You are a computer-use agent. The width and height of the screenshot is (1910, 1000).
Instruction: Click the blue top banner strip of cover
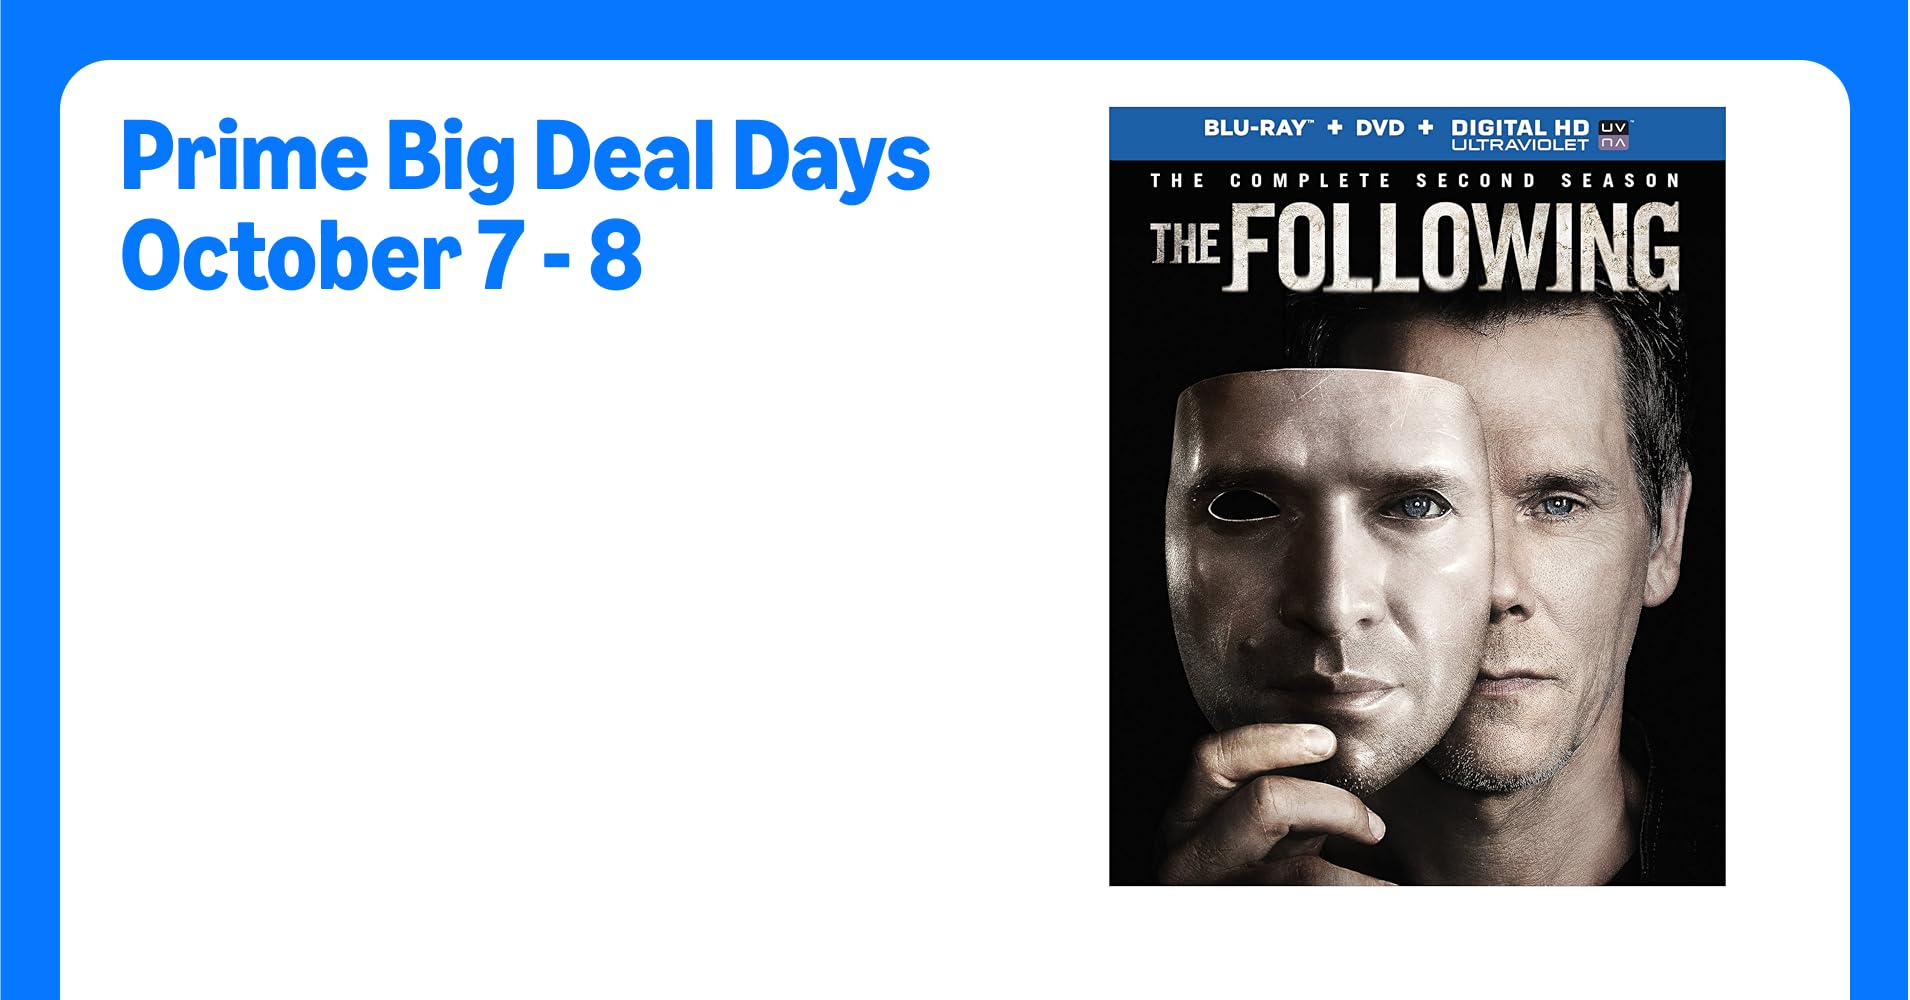pyautogui.click(x=1417, y=133)
